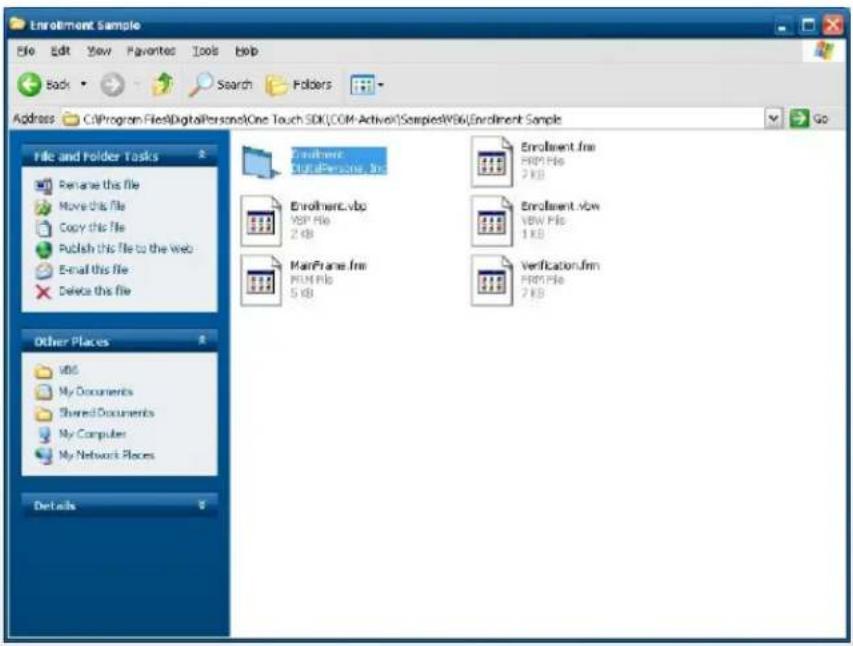Image resolution: width=853 pixels, height=646 pixels.
Task: Expand the Address bar dropdown arrow
Action: point(773,118)
